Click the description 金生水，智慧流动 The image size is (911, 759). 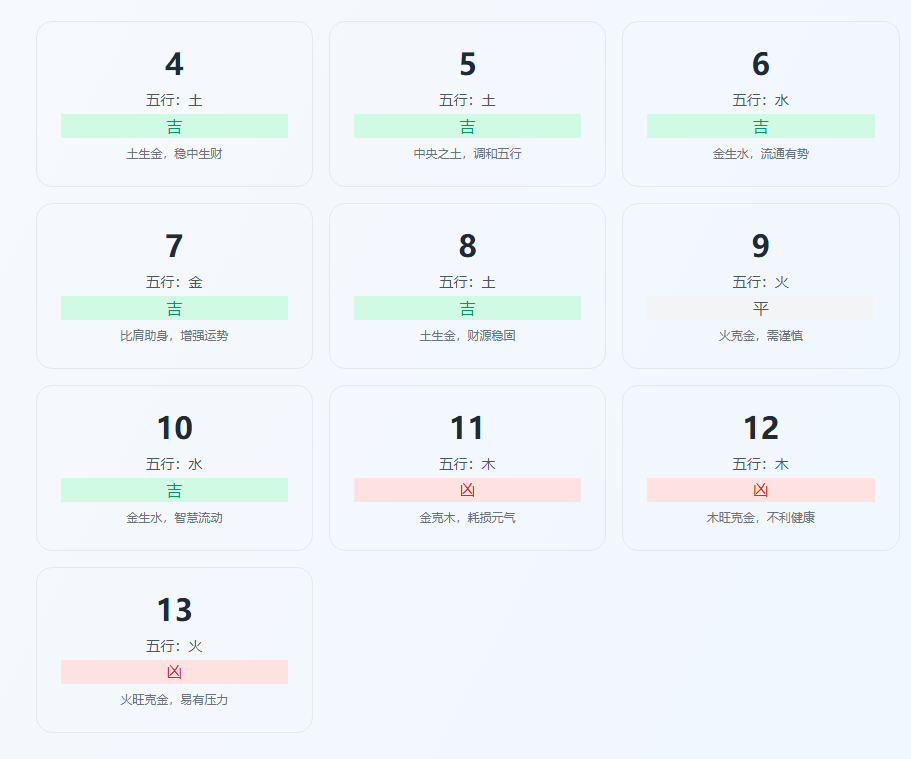[x=174, y=518]
